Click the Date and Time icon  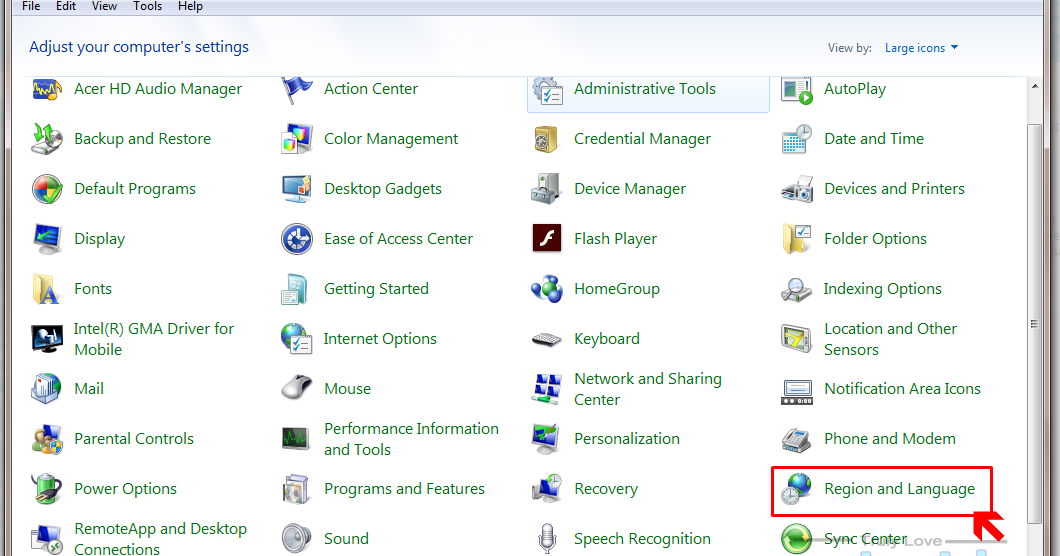(x=796, y=139)
